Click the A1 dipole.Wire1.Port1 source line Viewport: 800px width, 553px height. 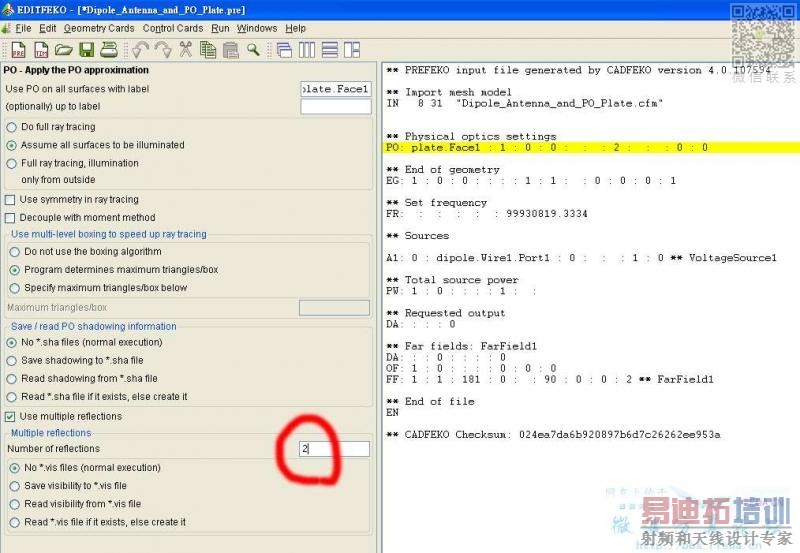click(x=581, y=258)
